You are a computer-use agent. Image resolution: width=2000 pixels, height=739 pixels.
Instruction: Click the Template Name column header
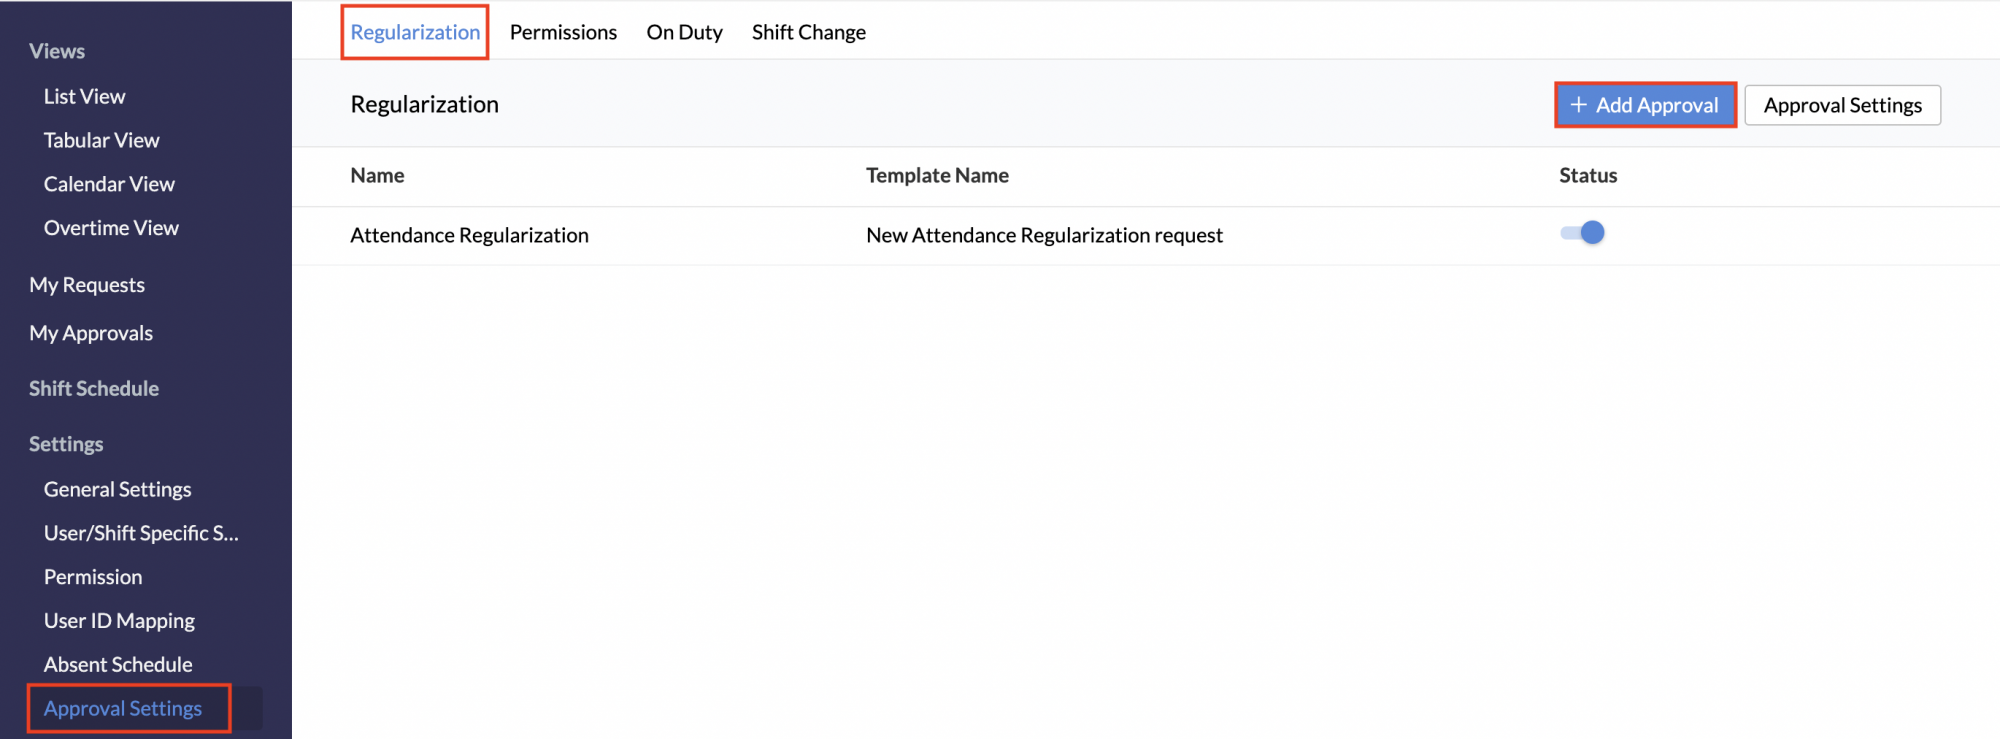pos(937,175)
